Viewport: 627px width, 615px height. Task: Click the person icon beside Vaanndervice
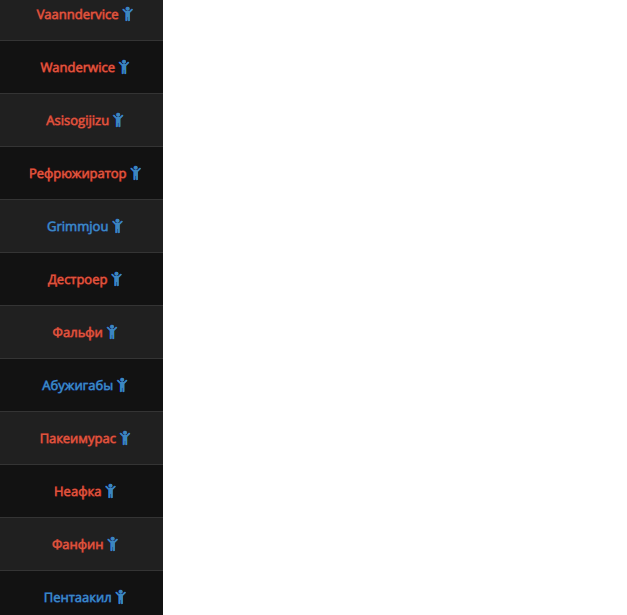coord(128,14)
